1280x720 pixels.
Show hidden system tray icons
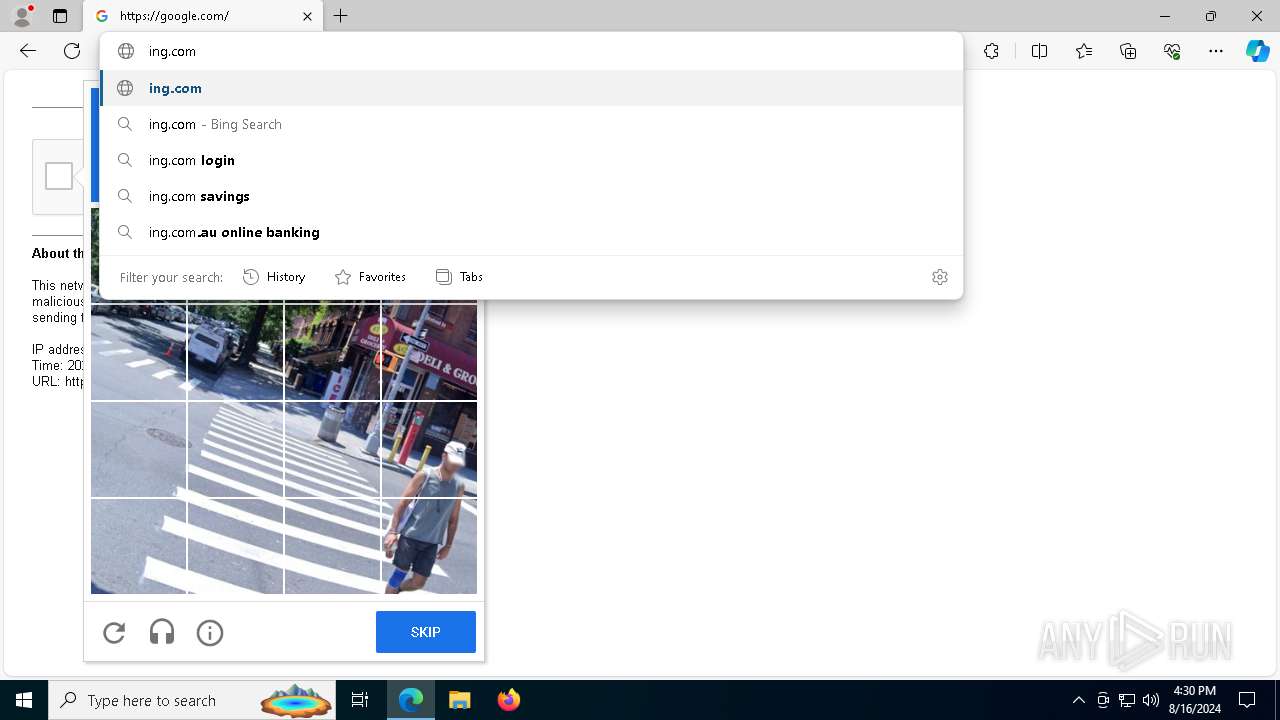coord(1078,700)
